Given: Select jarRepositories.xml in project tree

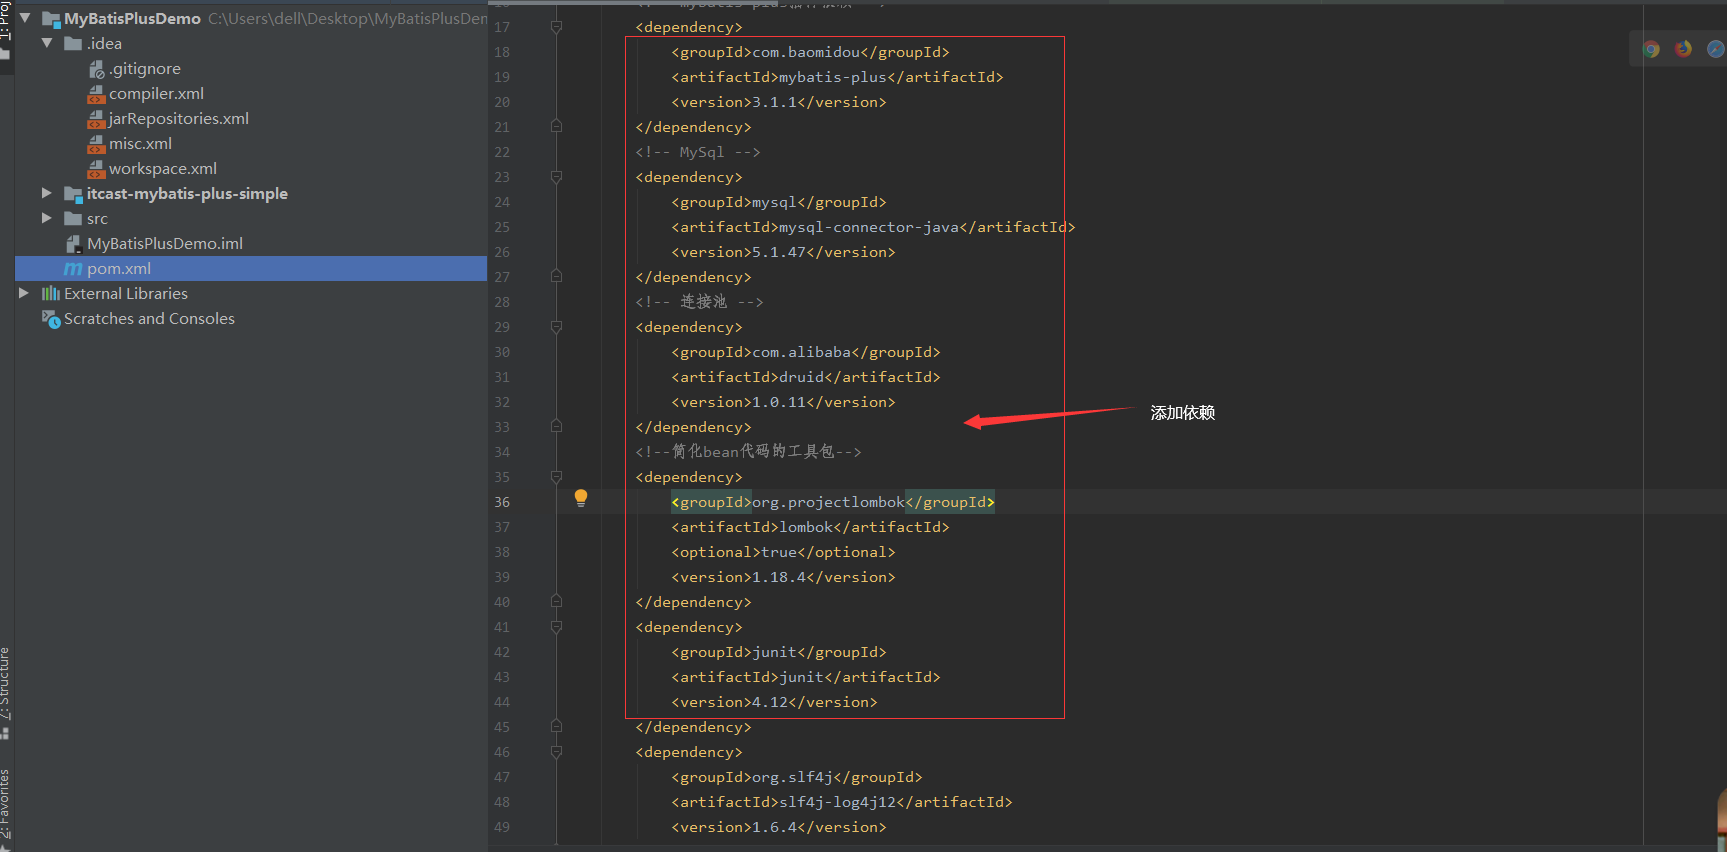Looking at the screenshot, I should (x=179, y=118).
